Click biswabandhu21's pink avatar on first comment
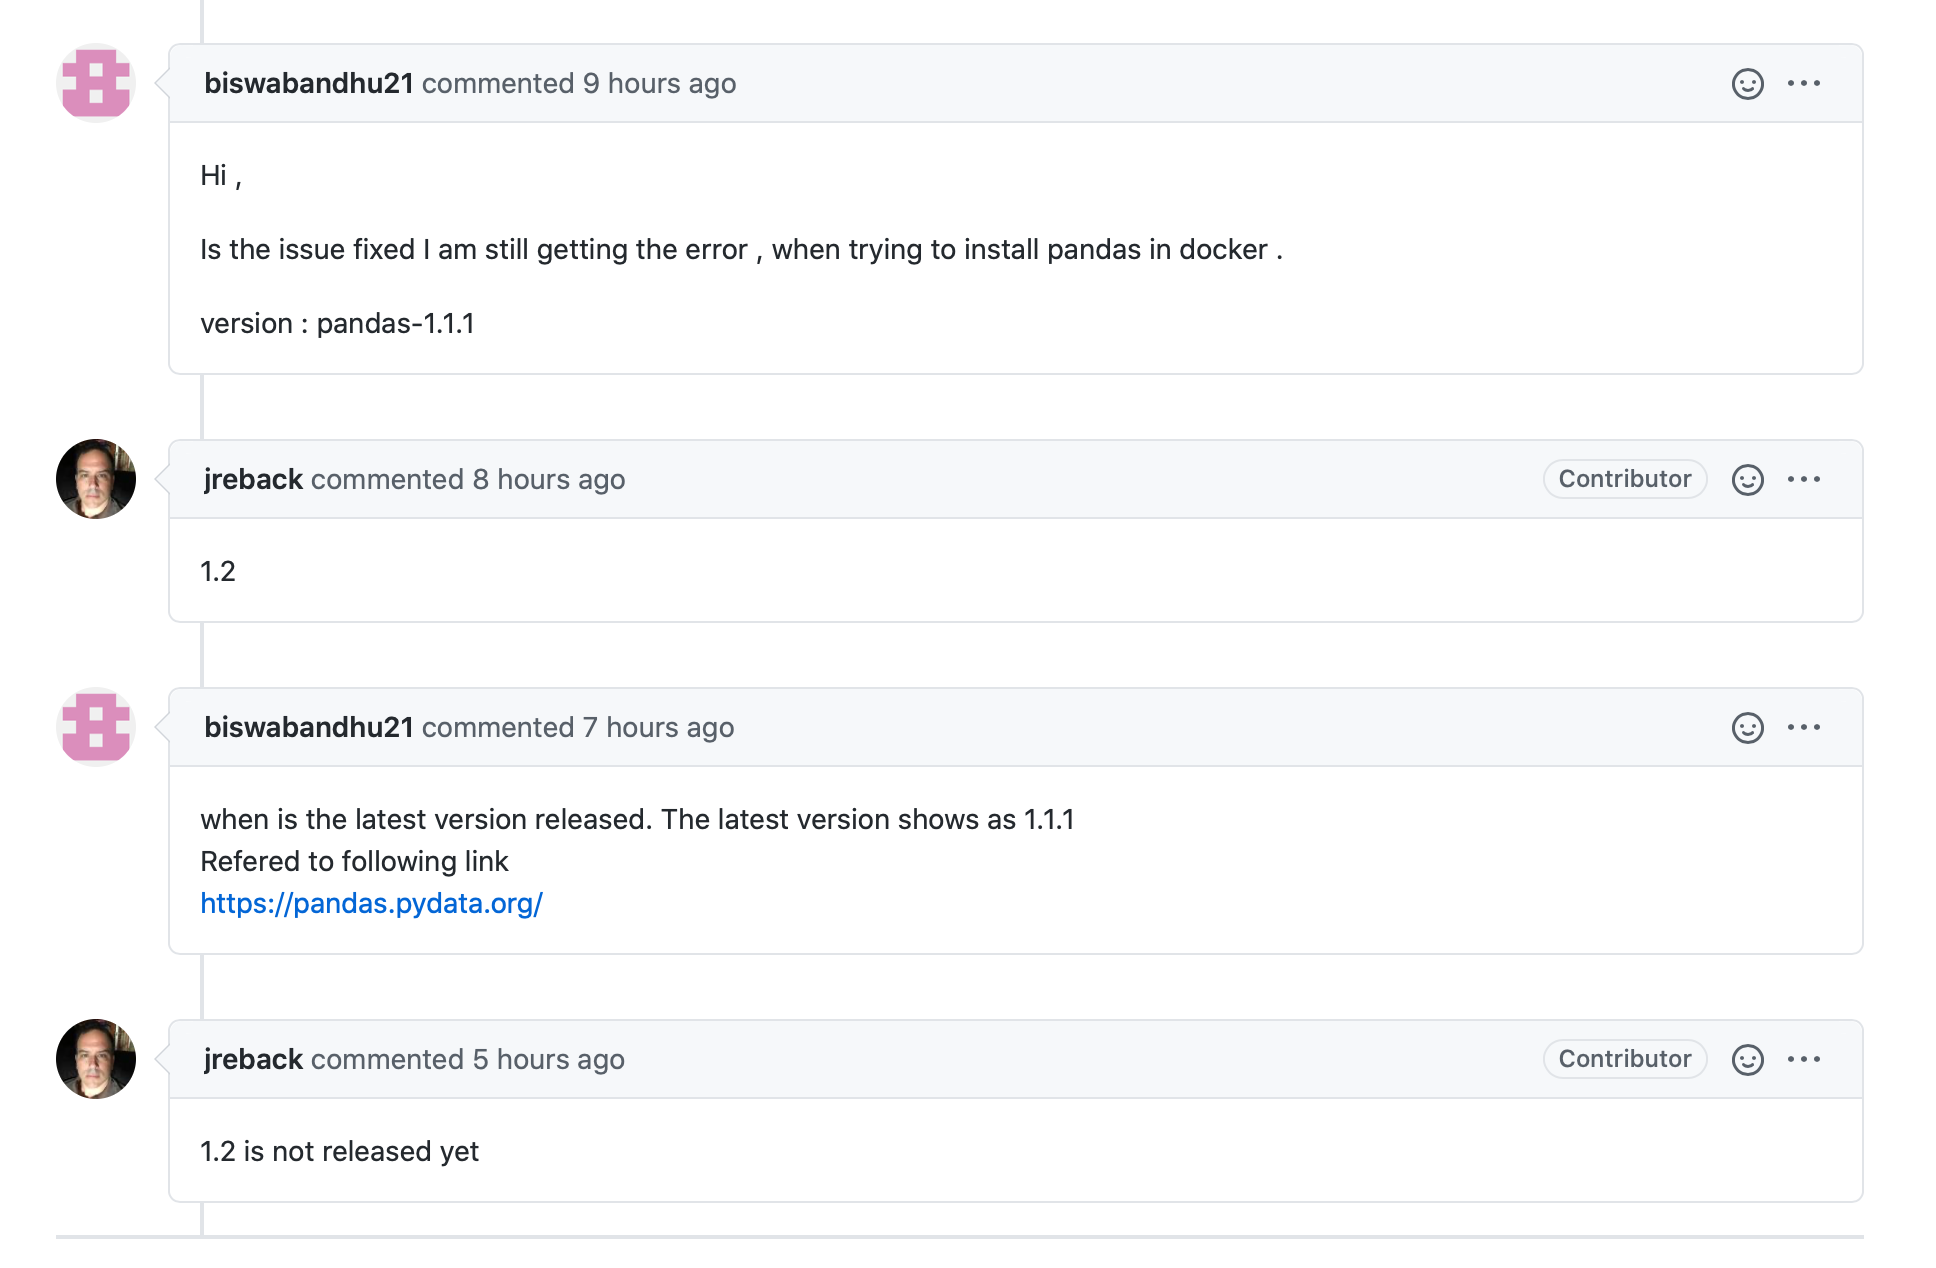This screenshot has width=1936, height=1268. [x=96, y=84]
